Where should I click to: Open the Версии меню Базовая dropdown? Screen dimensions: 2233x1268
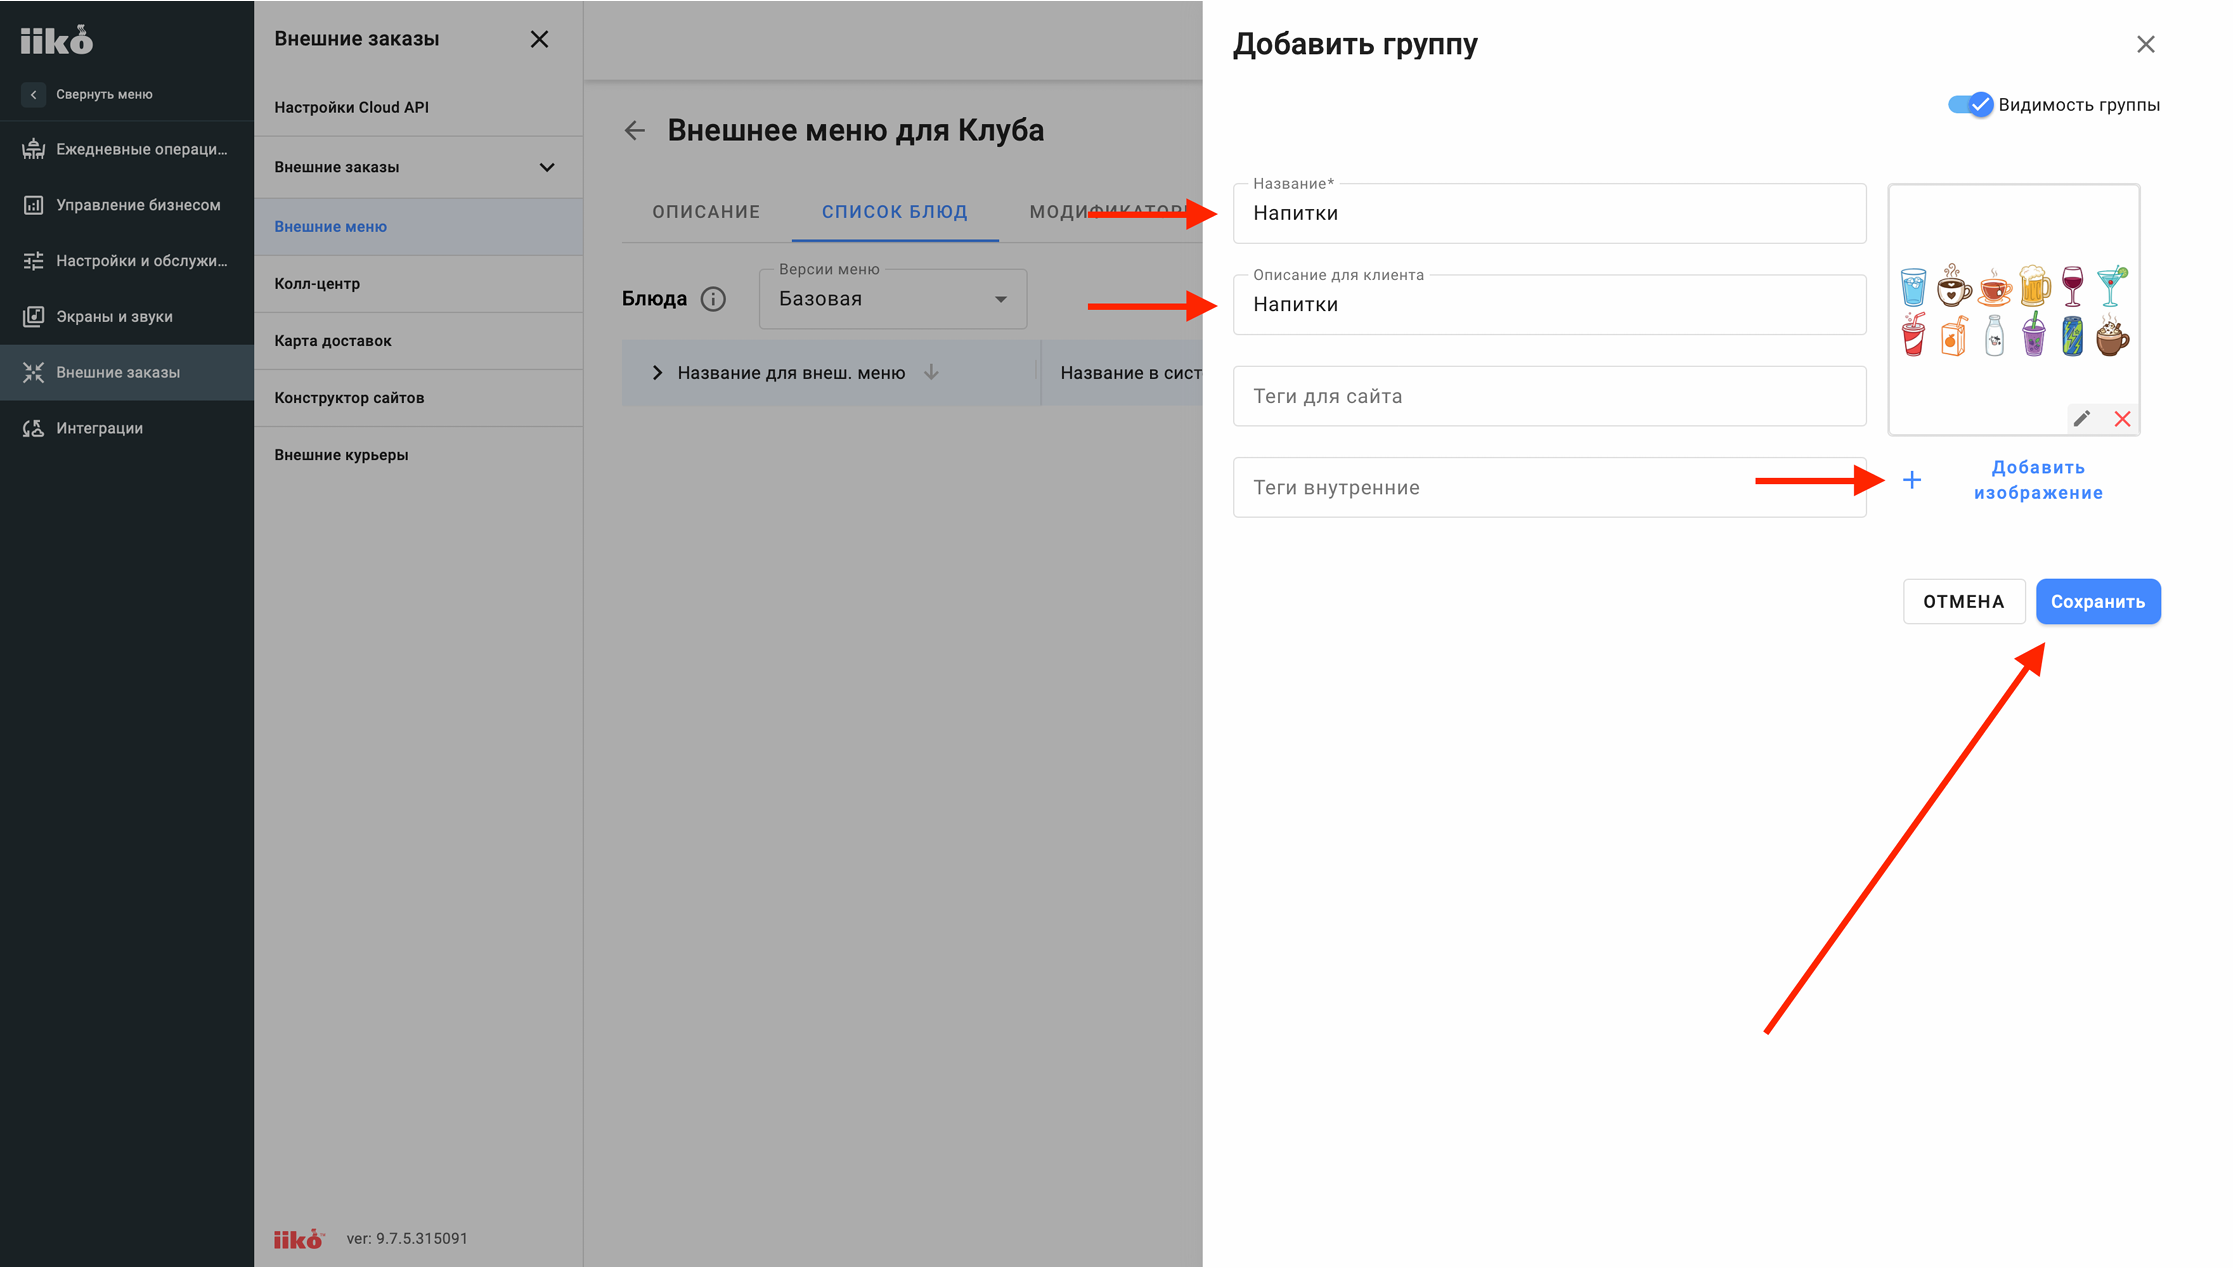tap(893, 299)
